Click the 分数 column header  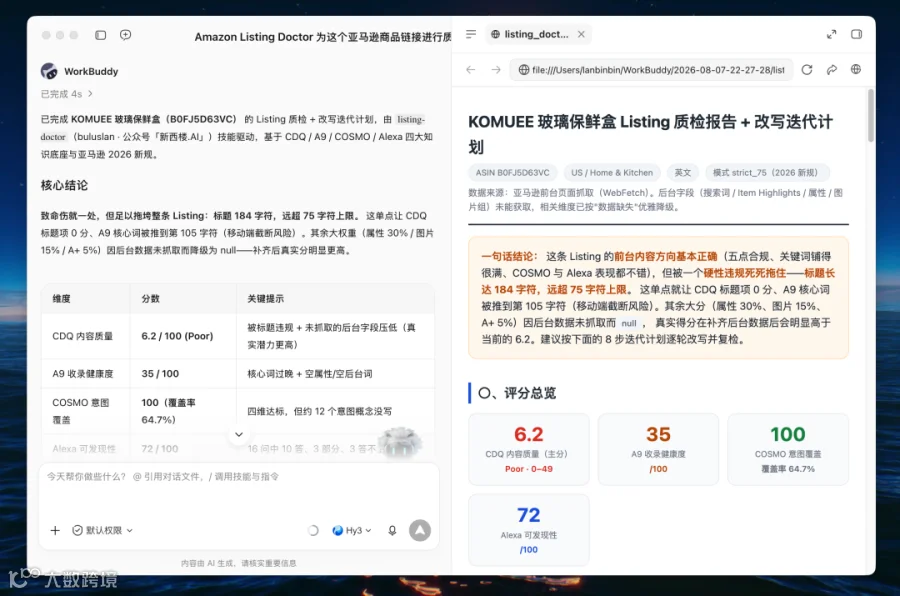tap(150, 299)
